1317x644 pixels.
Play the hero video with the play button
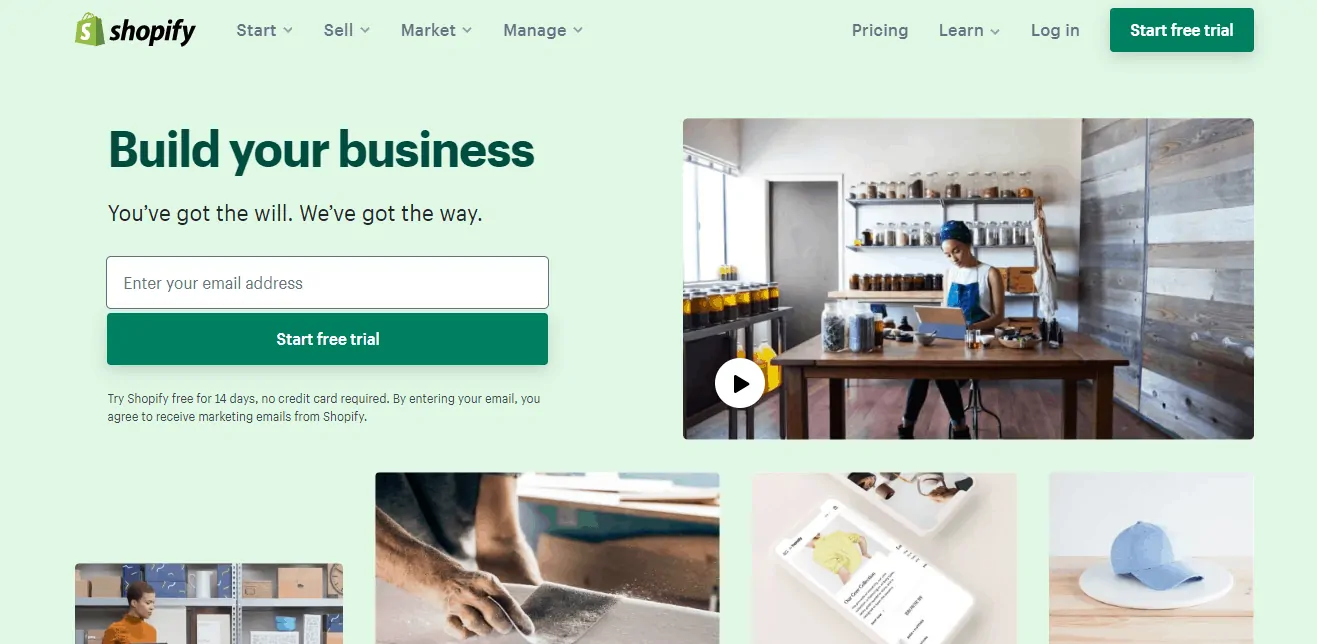pos(740,383)
